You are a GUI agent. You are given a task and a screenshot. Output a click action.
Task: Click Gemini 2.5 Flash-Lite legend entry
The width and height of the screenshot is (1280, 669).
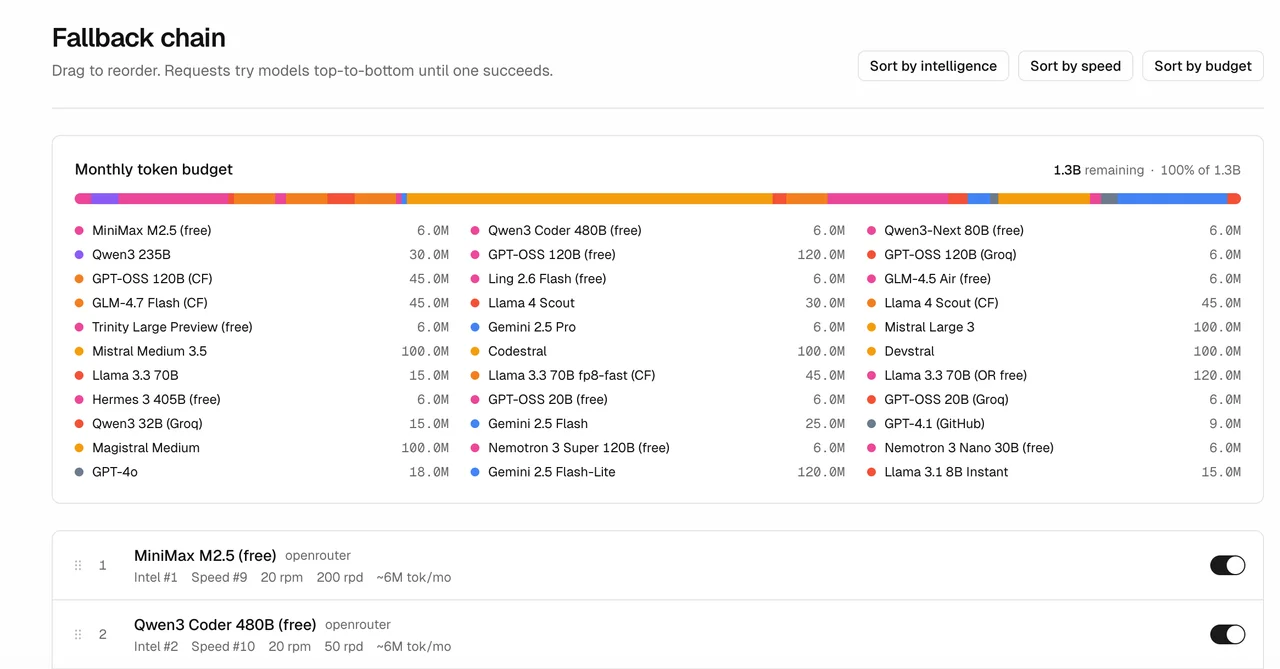coord(552,472)
